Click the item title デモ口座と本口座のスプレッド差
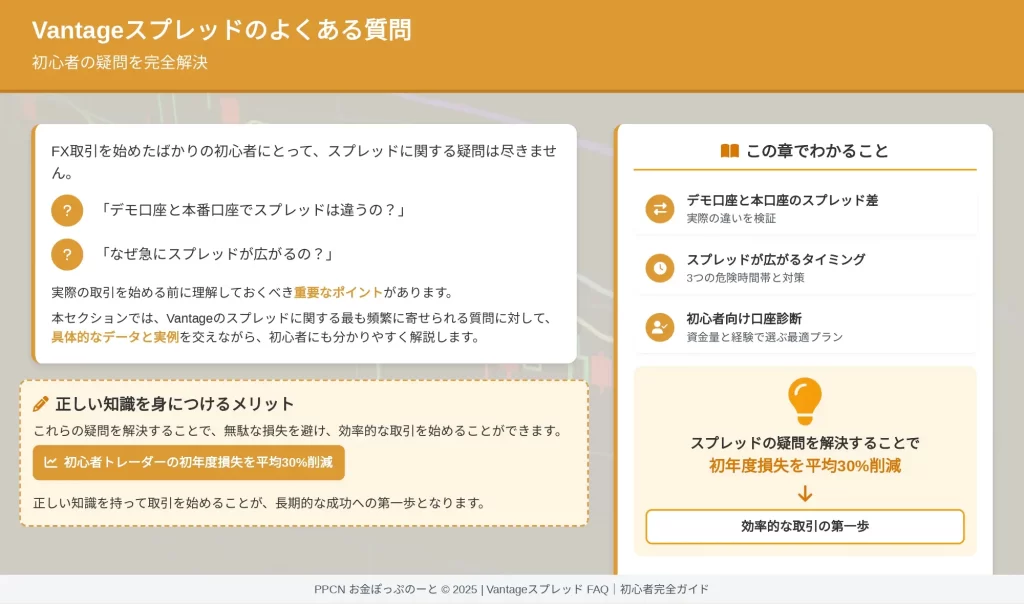This screenshot has height=604, width=1024. tap(782, 200)
